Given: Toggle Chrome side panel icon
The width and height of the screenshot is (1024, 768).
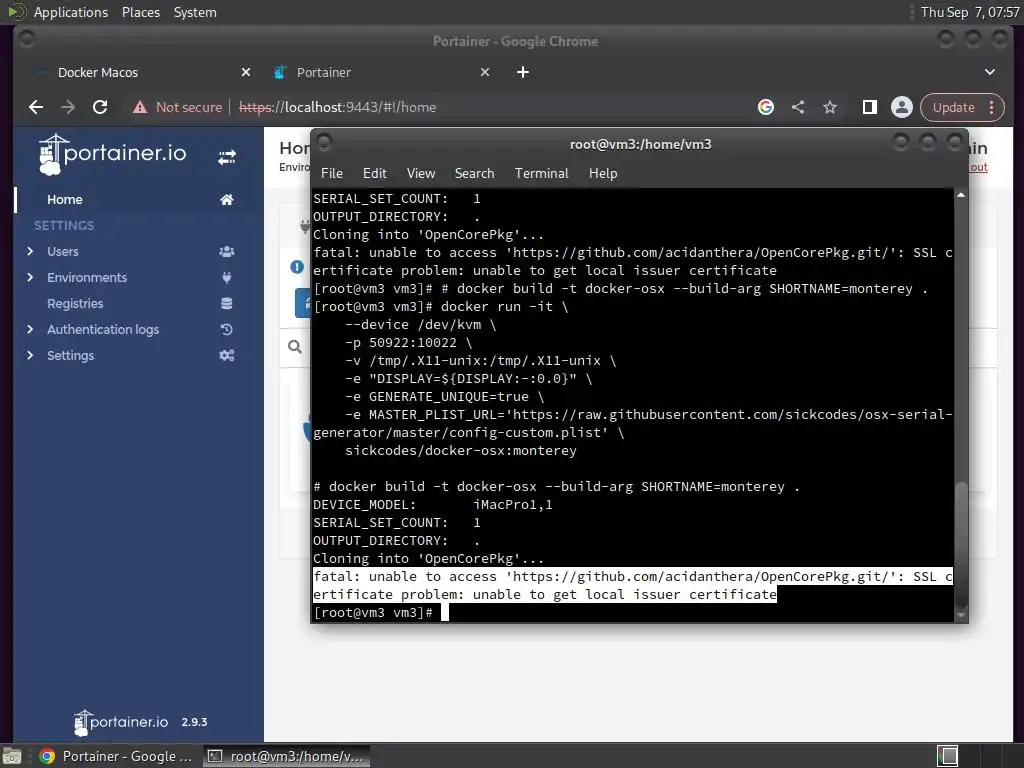Looking at the screenshot, I should (870, 107).
